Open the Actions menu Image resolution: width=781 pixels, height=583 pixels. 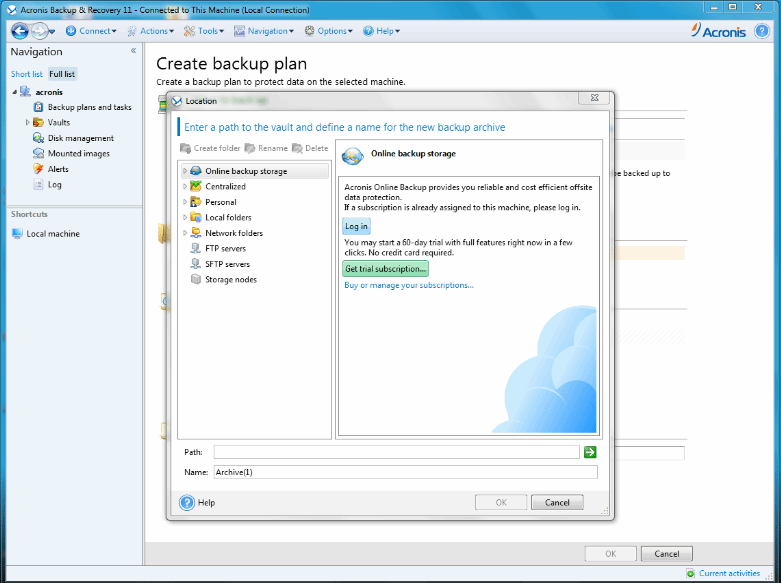tap(150, 31)
